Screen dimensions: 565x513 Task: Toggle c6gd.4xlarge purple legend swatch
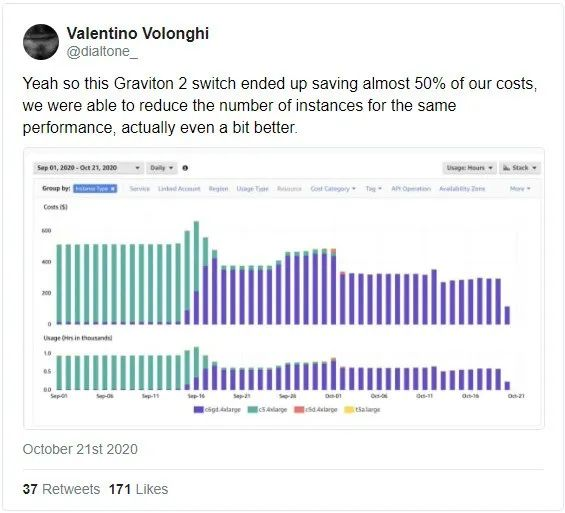click(199, 410)
